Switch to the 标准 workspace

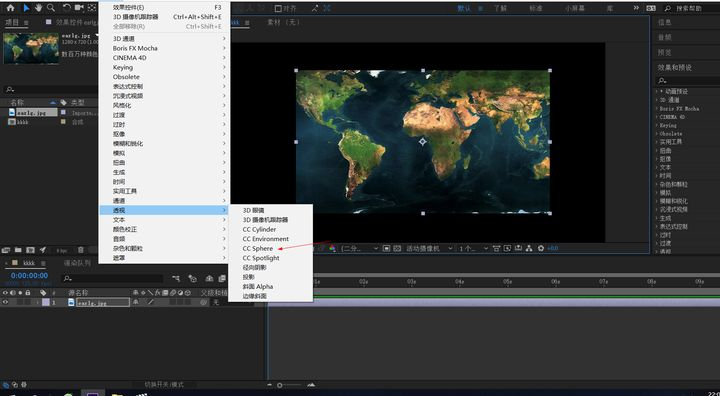536,8
